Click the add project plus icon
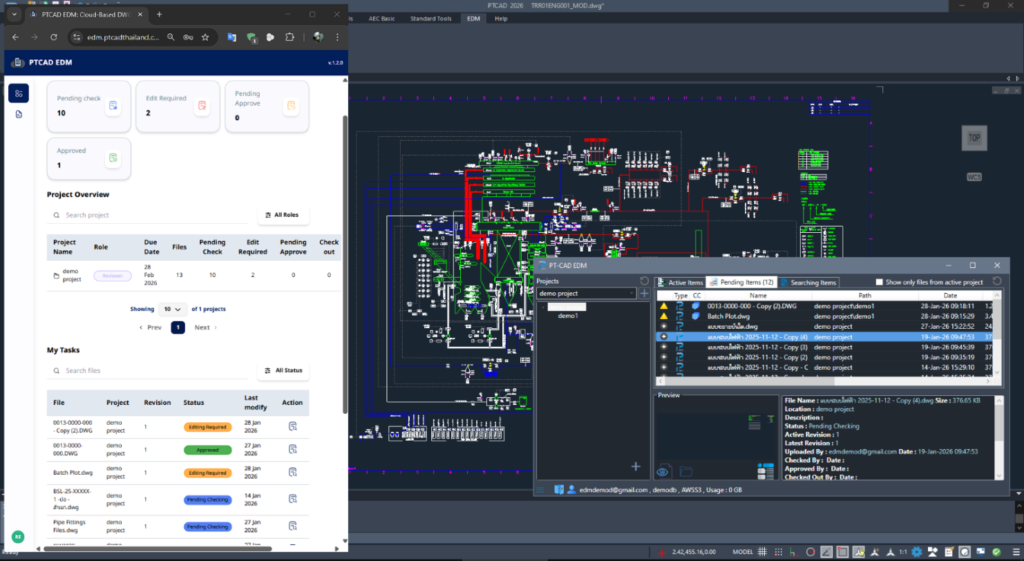Screen dimensions: 1024x561 coord(644,294)
